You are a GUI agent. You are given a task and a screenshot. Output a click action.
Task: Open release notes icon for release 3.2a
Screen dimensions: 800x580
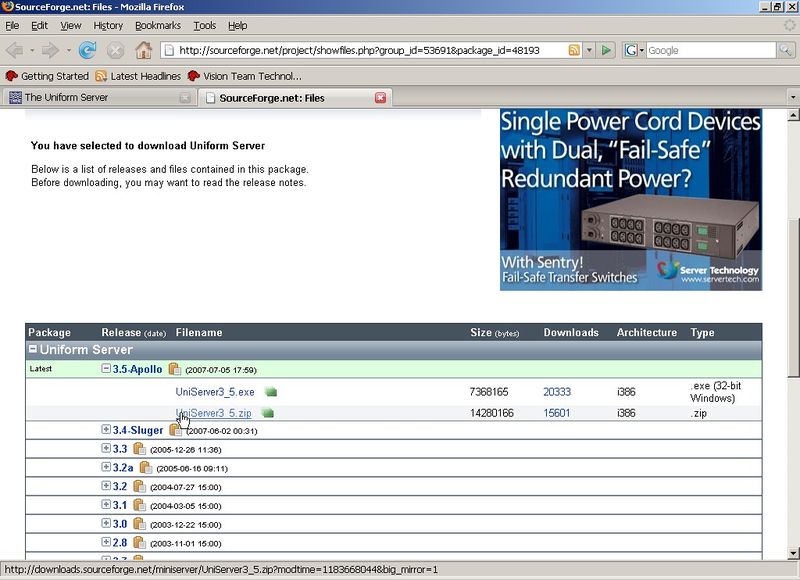[x=145, y=467]
